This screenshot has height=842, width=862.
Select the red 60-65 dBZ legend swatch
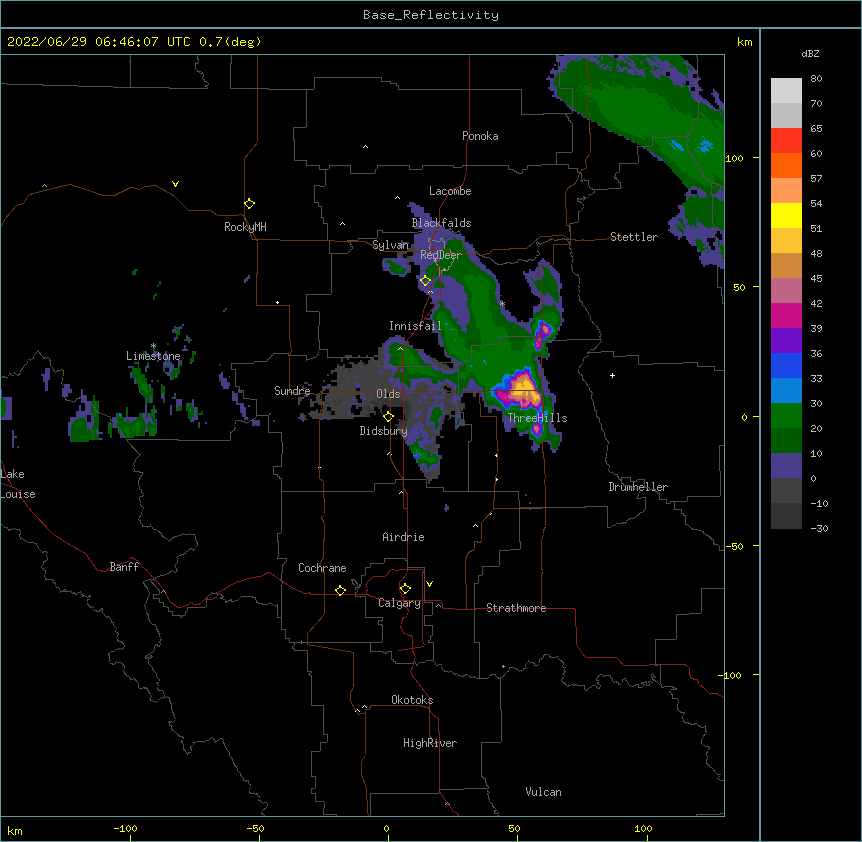coord(786,141)
